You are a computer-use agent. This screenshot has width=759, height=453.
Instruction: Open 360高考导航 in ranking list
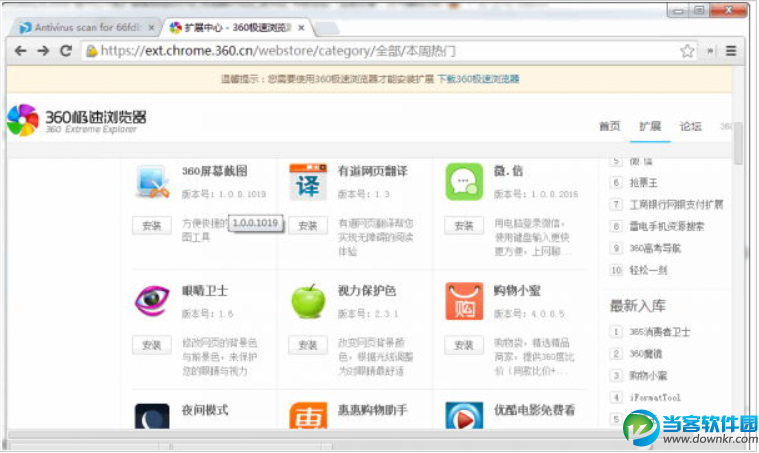tap(655, 248)
